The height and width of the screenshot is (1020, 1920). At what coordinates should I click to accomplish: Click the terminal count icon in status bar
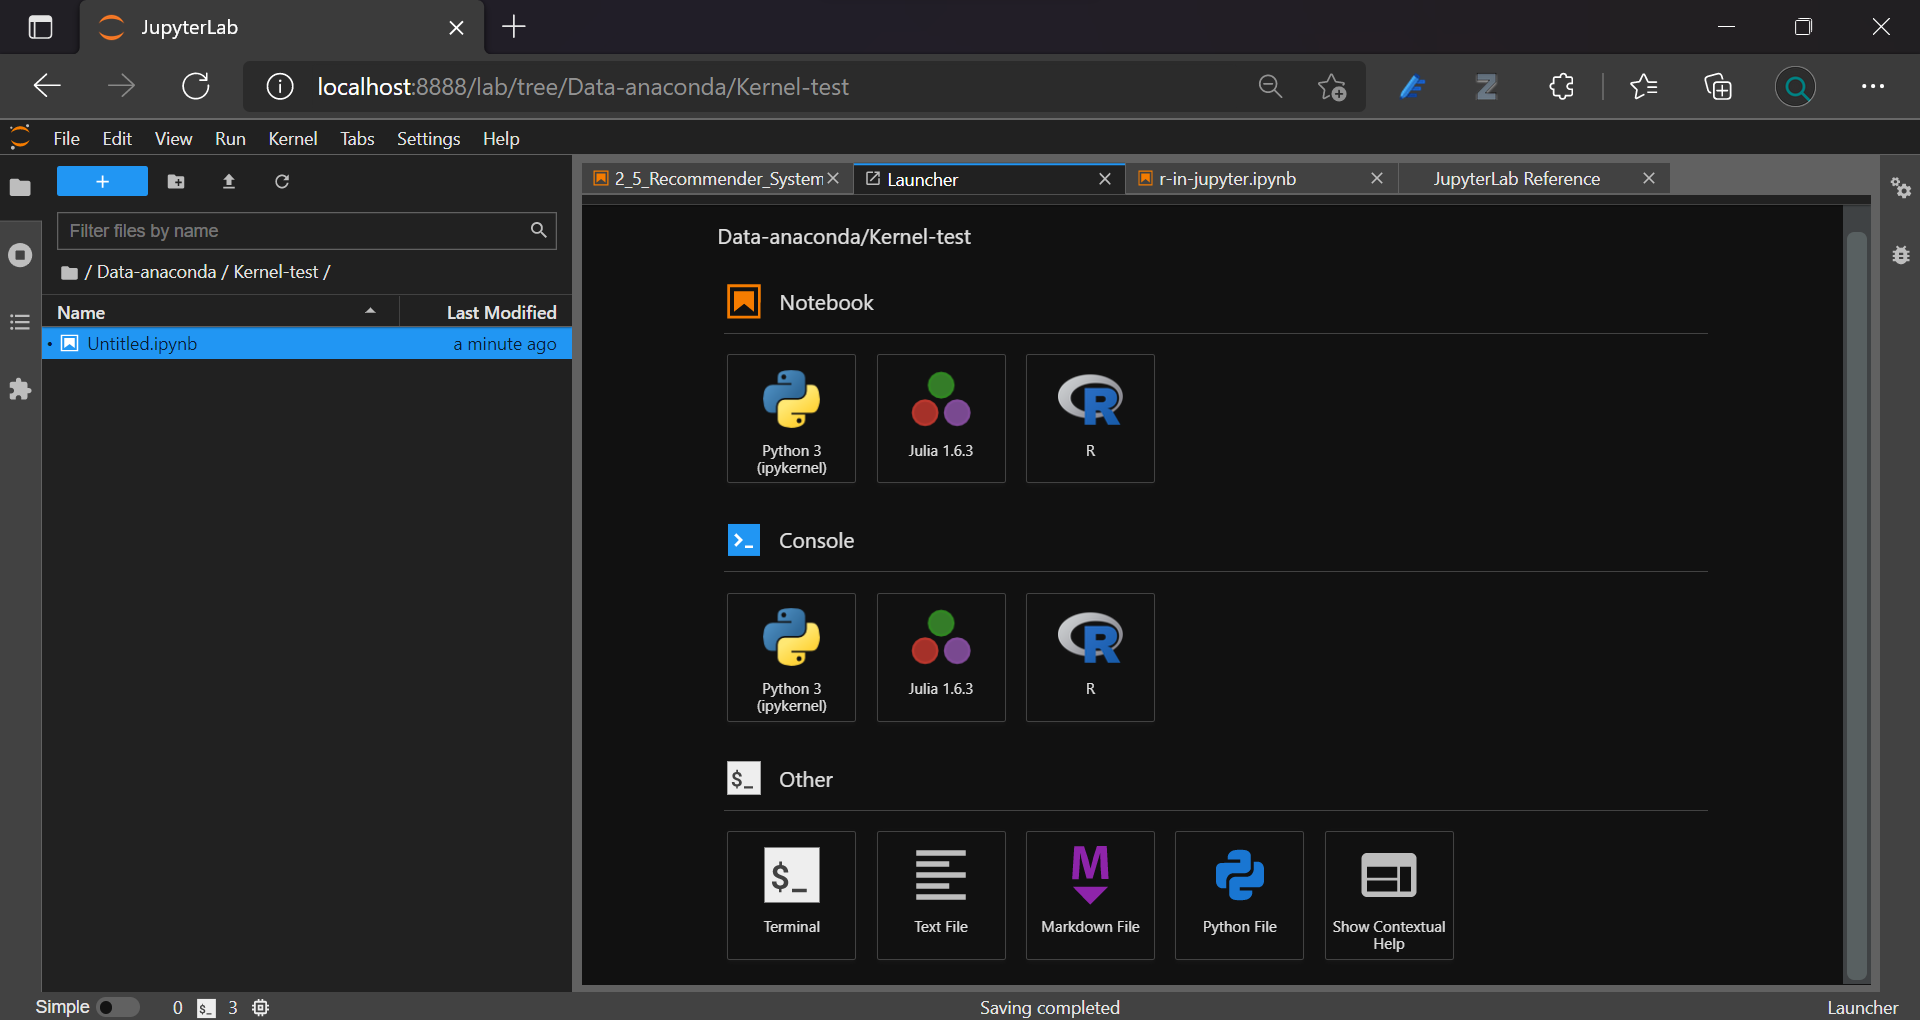pos(206,1007)
